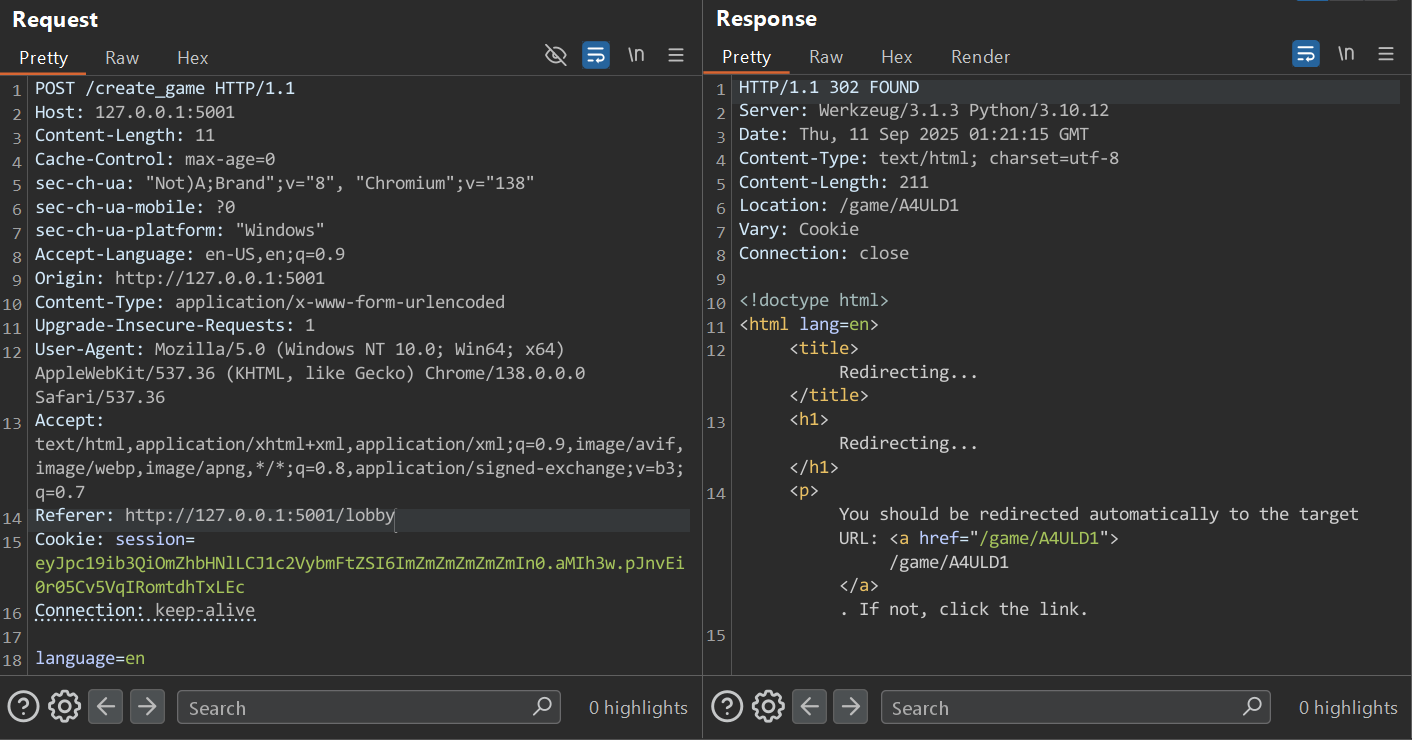This screenshot has height=740, width=1412.
Task: Go to next match in Response search
Action: point(850,707)
